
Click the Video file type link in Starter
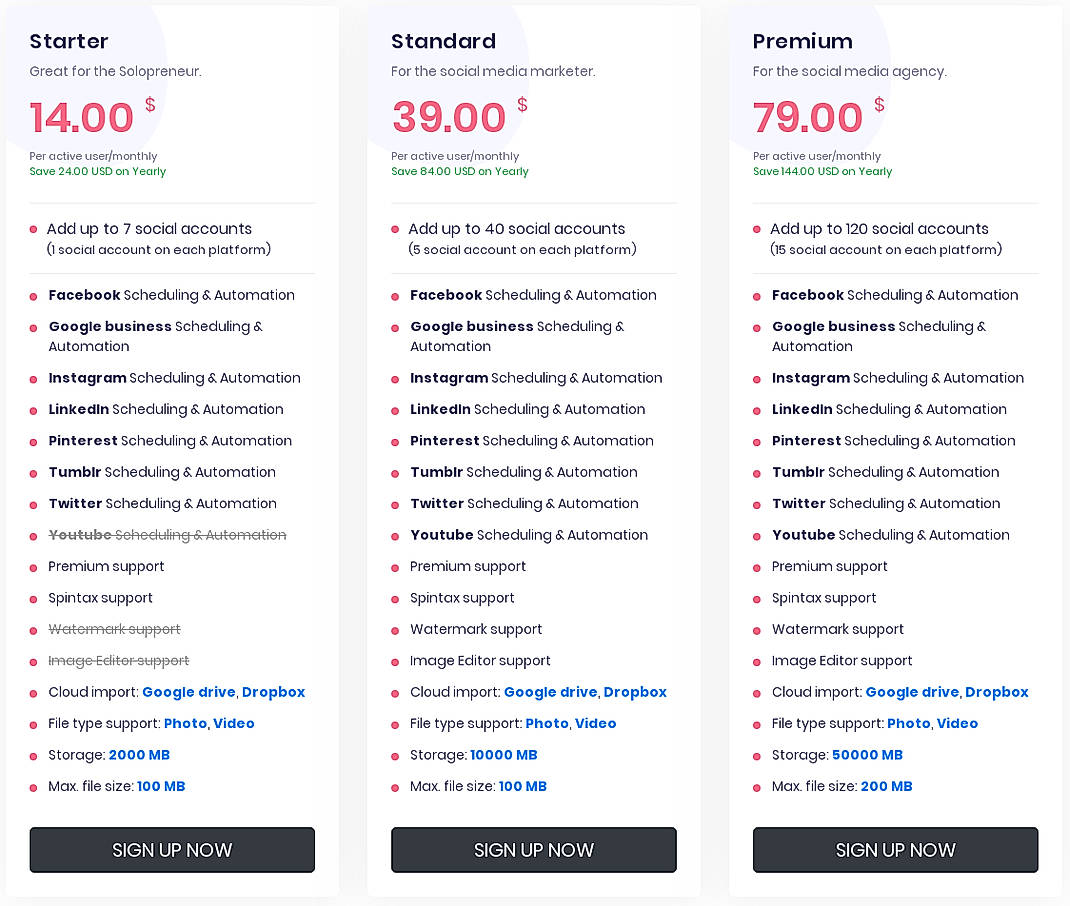tap(234, 723)
